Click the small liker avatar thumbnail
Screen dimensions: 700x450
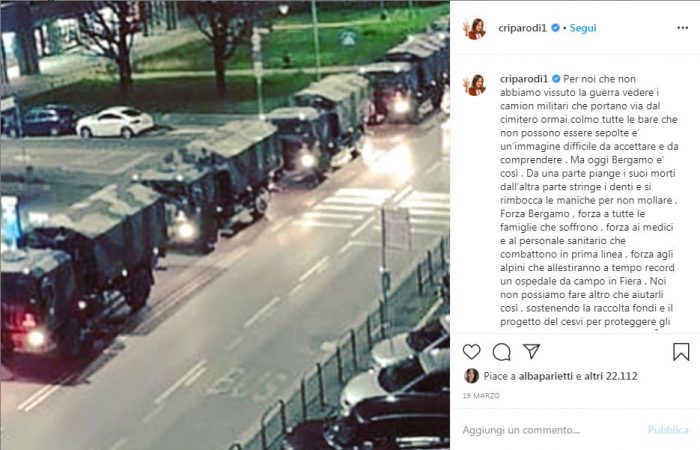click(x=471, y=376)
